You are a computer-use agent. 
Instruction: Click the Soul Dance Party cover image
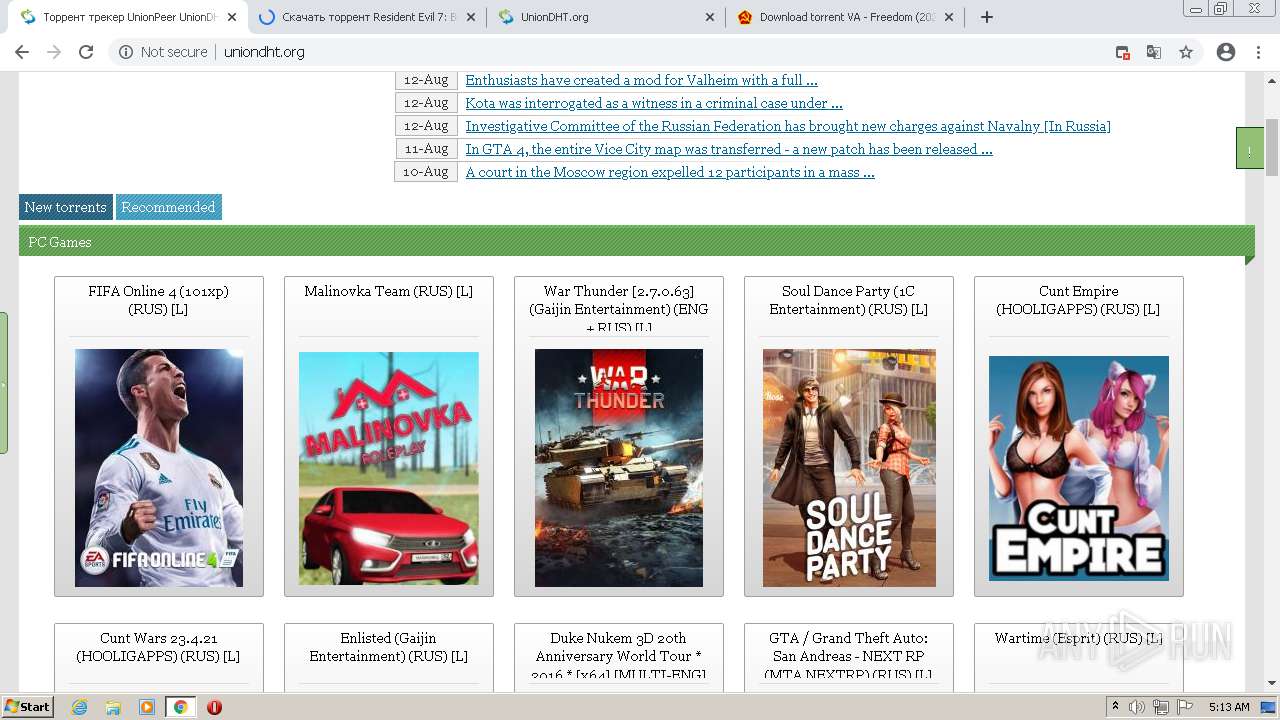849,468
